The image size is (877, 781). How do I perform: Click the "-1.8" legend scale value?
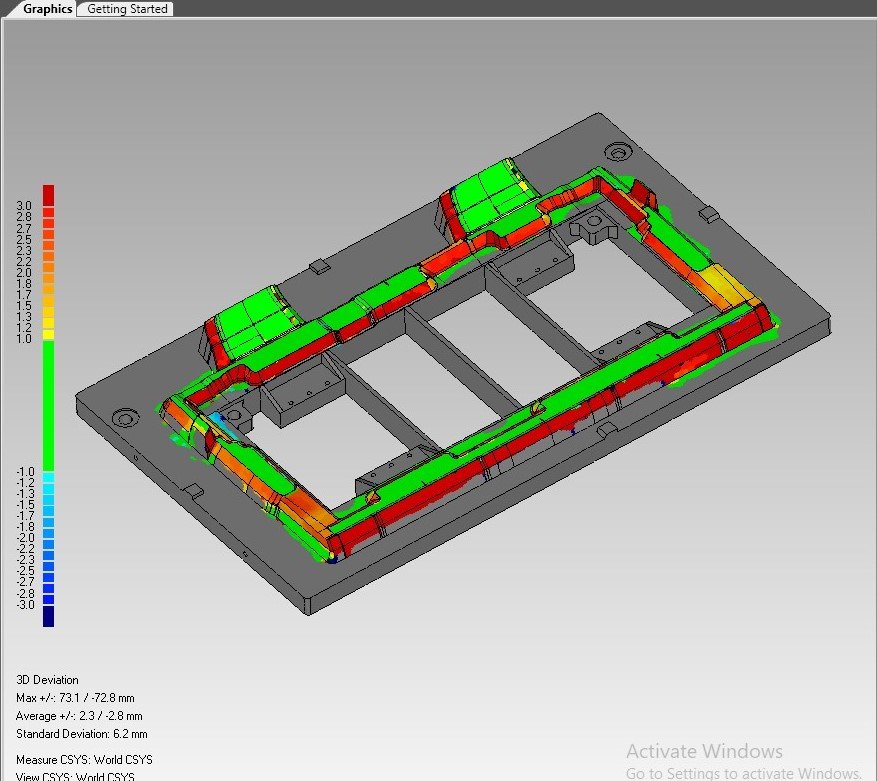click(x=25, y=526)
